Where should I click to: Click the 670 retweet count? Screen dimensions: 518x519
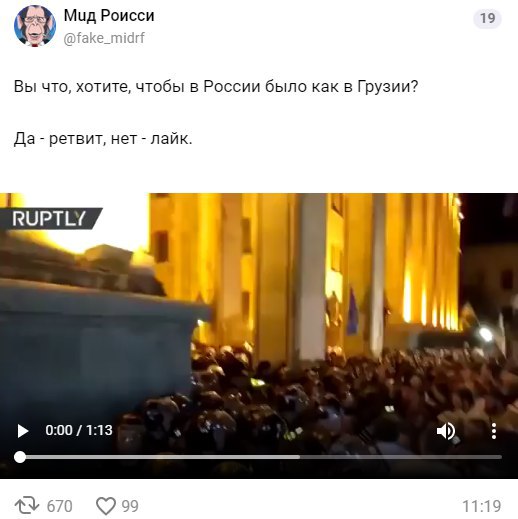(x=60, y=506)
